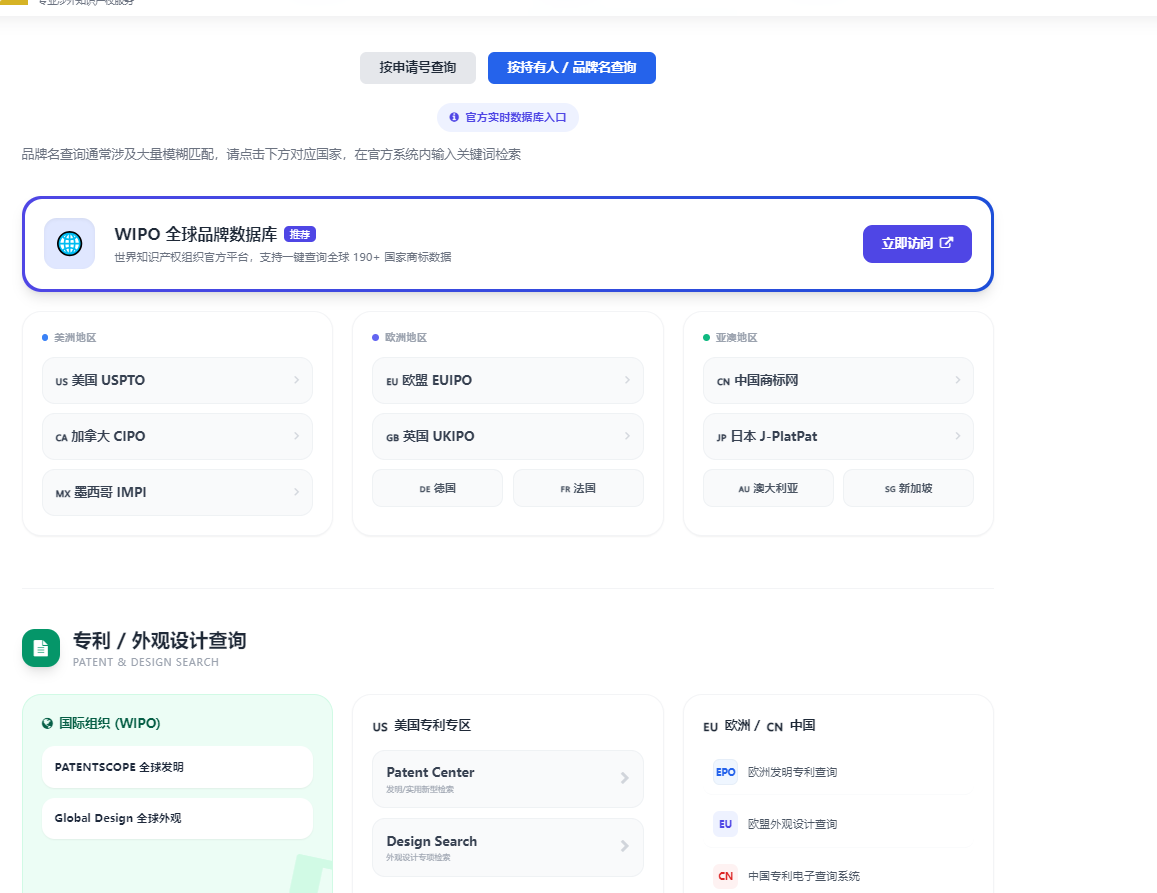
Task: Click the EPO badge icon
Action: point(725,772)
